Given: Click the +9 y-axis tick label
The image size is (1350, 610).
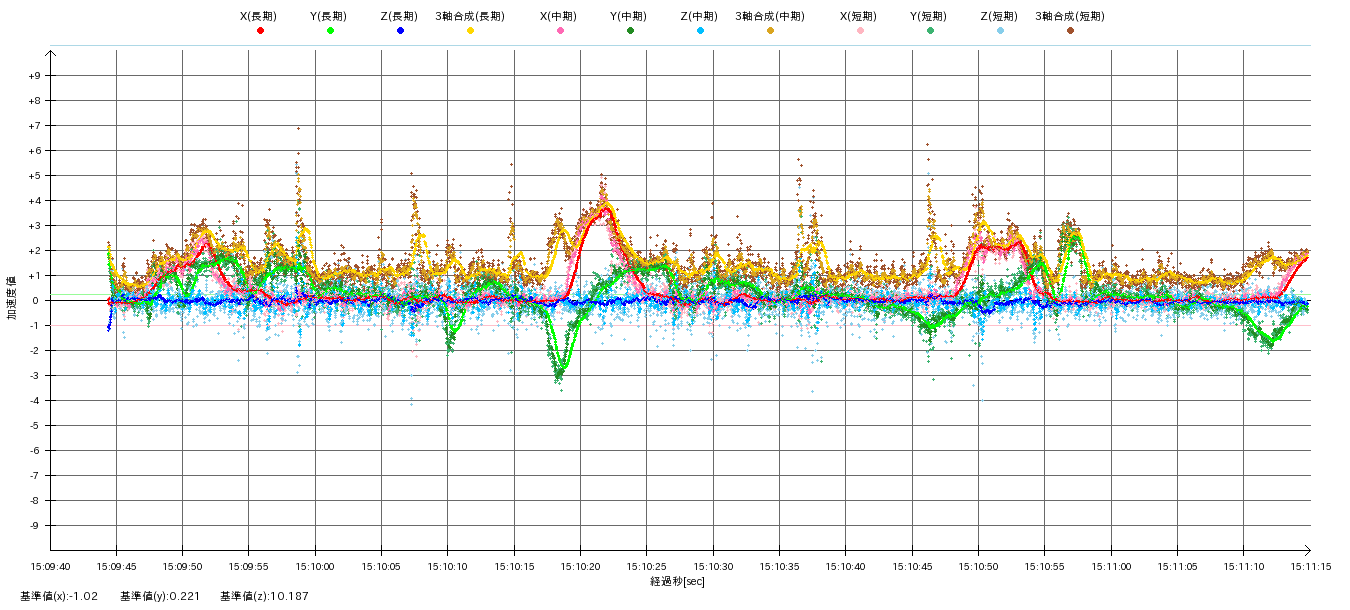Looking at the screenshot, I should point(34,76).
